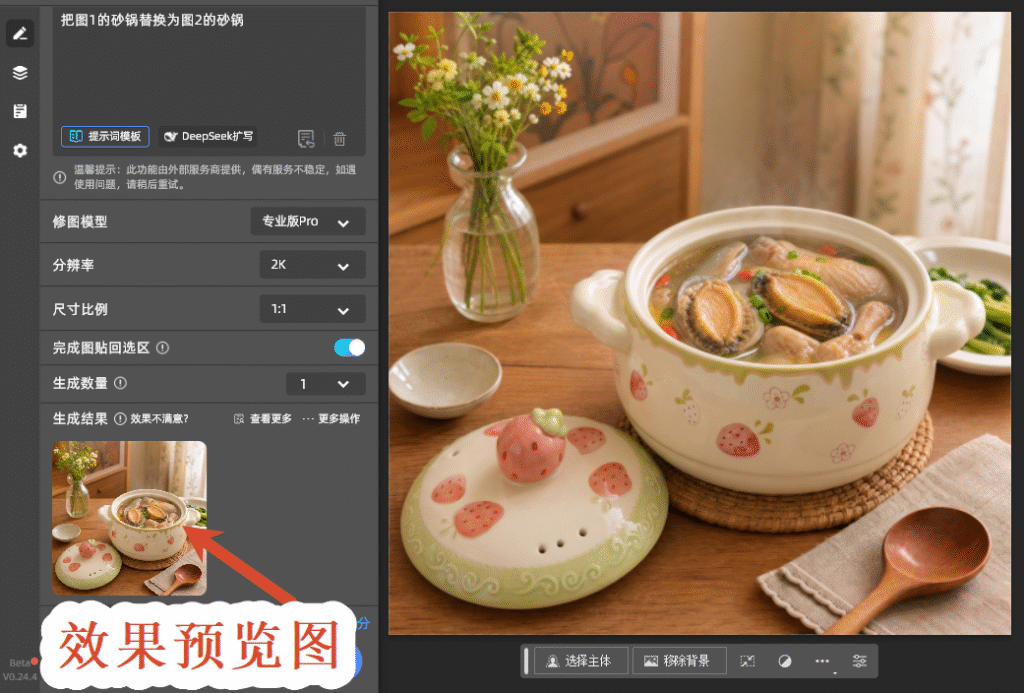Toggle 完成图贴回选区 switch off

point(349,347)
